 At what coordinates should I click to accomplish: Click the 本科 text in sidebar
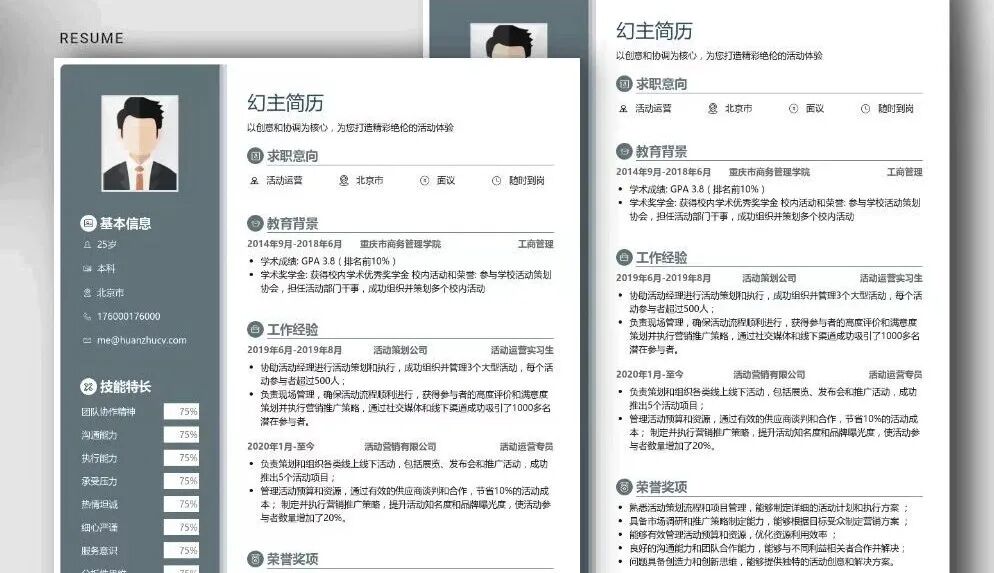pos(106,269)
